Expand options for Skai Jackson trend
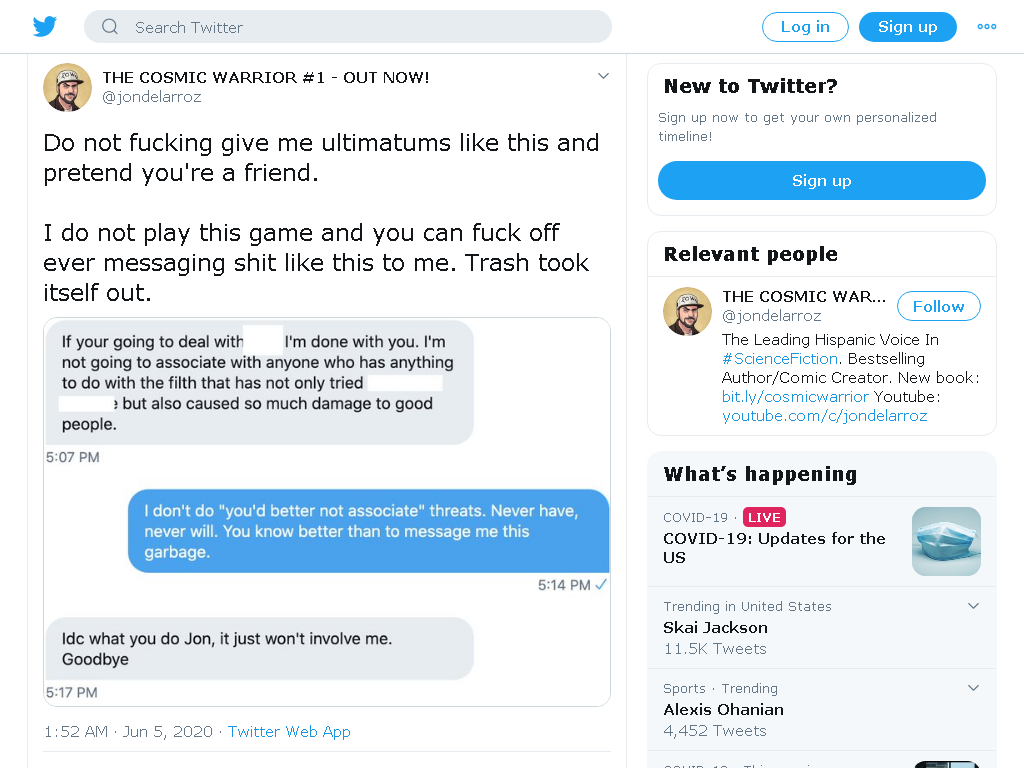Image resolution: width=1024 pixels, height=768 pixels. [973, 606]
